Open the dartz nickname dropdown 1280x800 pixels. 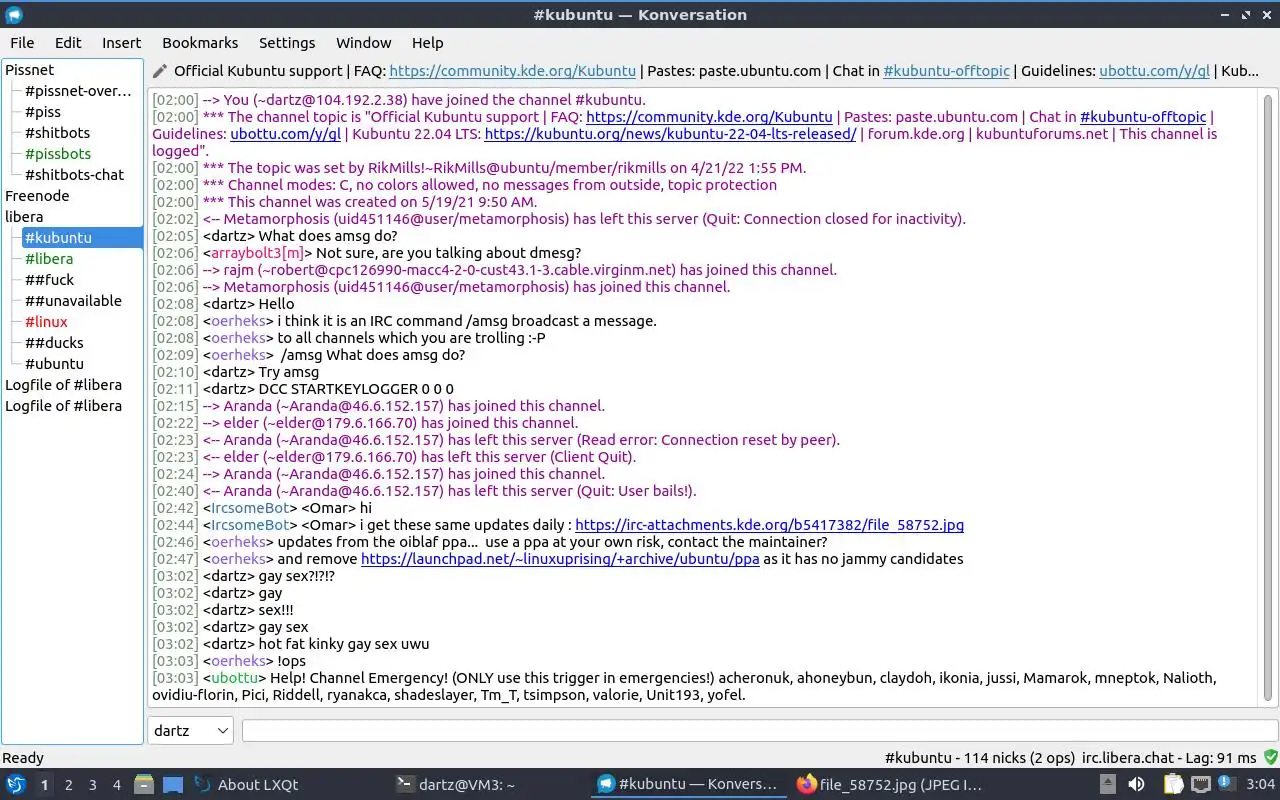click(x=190, y=730)
